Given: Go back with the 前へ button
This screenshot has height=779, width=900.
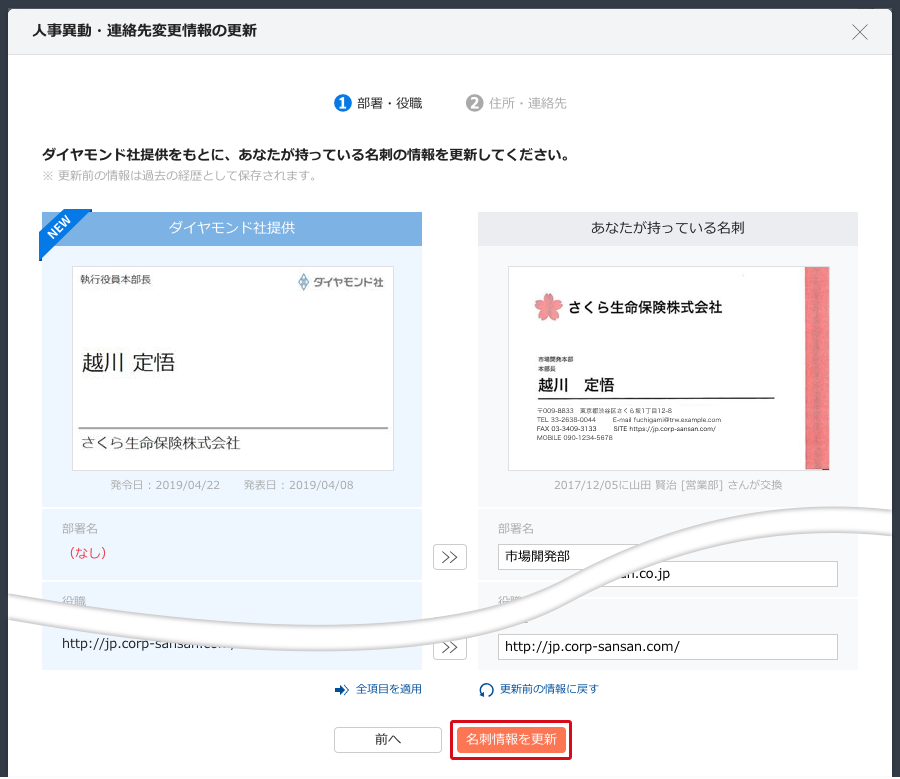Looking at the screenshot, I should click(388, 739).
